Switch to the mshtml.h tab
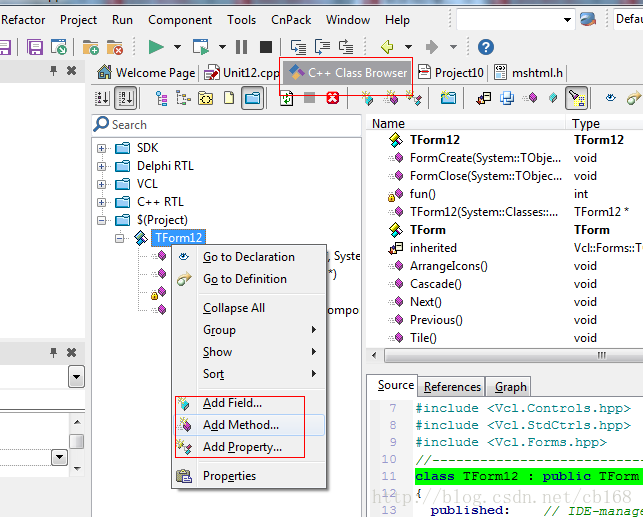This screenshot has width=643, height=517. [x=529, y=73]
